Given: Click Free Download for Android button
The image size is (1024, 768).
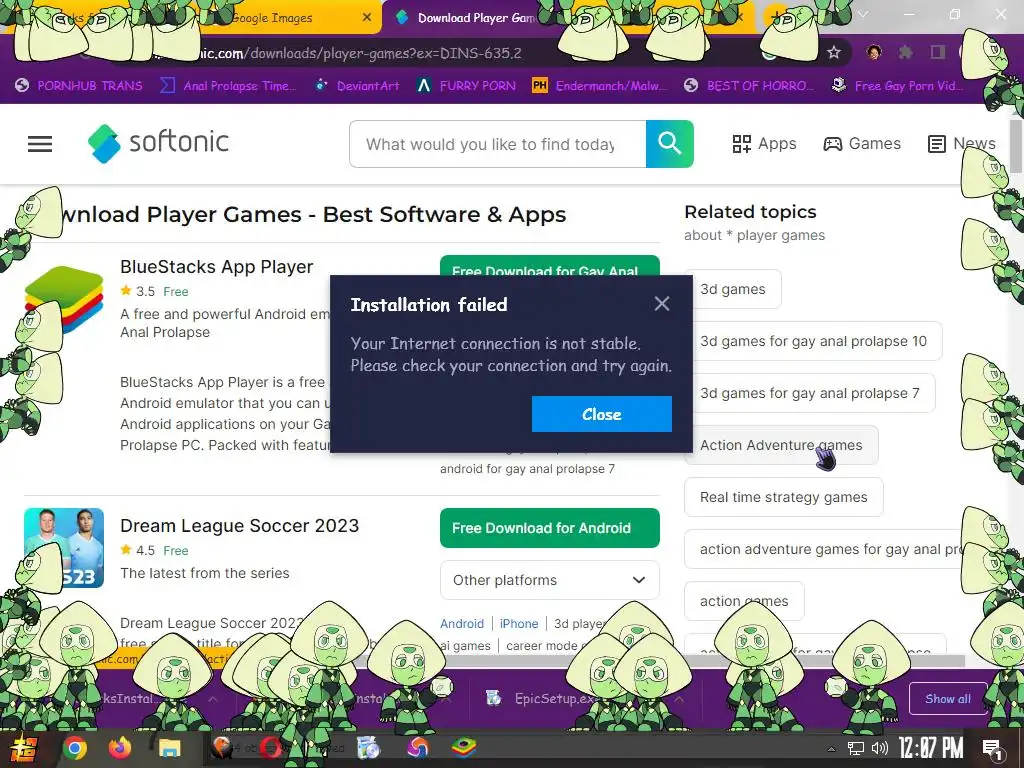Looking at the screenshot, I should (x=550, y=528).
